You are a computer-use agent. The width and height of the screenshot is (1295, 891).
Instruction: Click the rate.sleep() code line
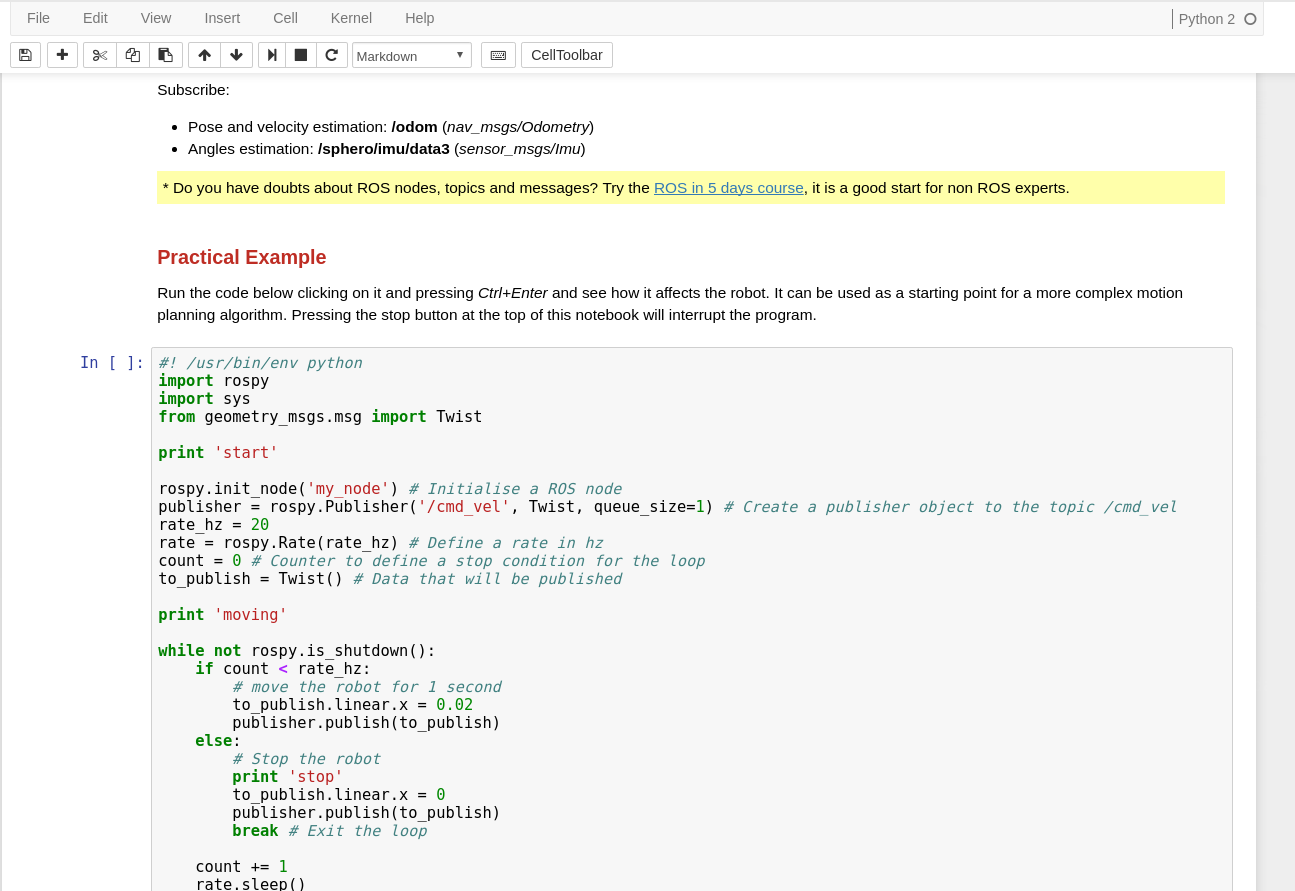(250, 884)
